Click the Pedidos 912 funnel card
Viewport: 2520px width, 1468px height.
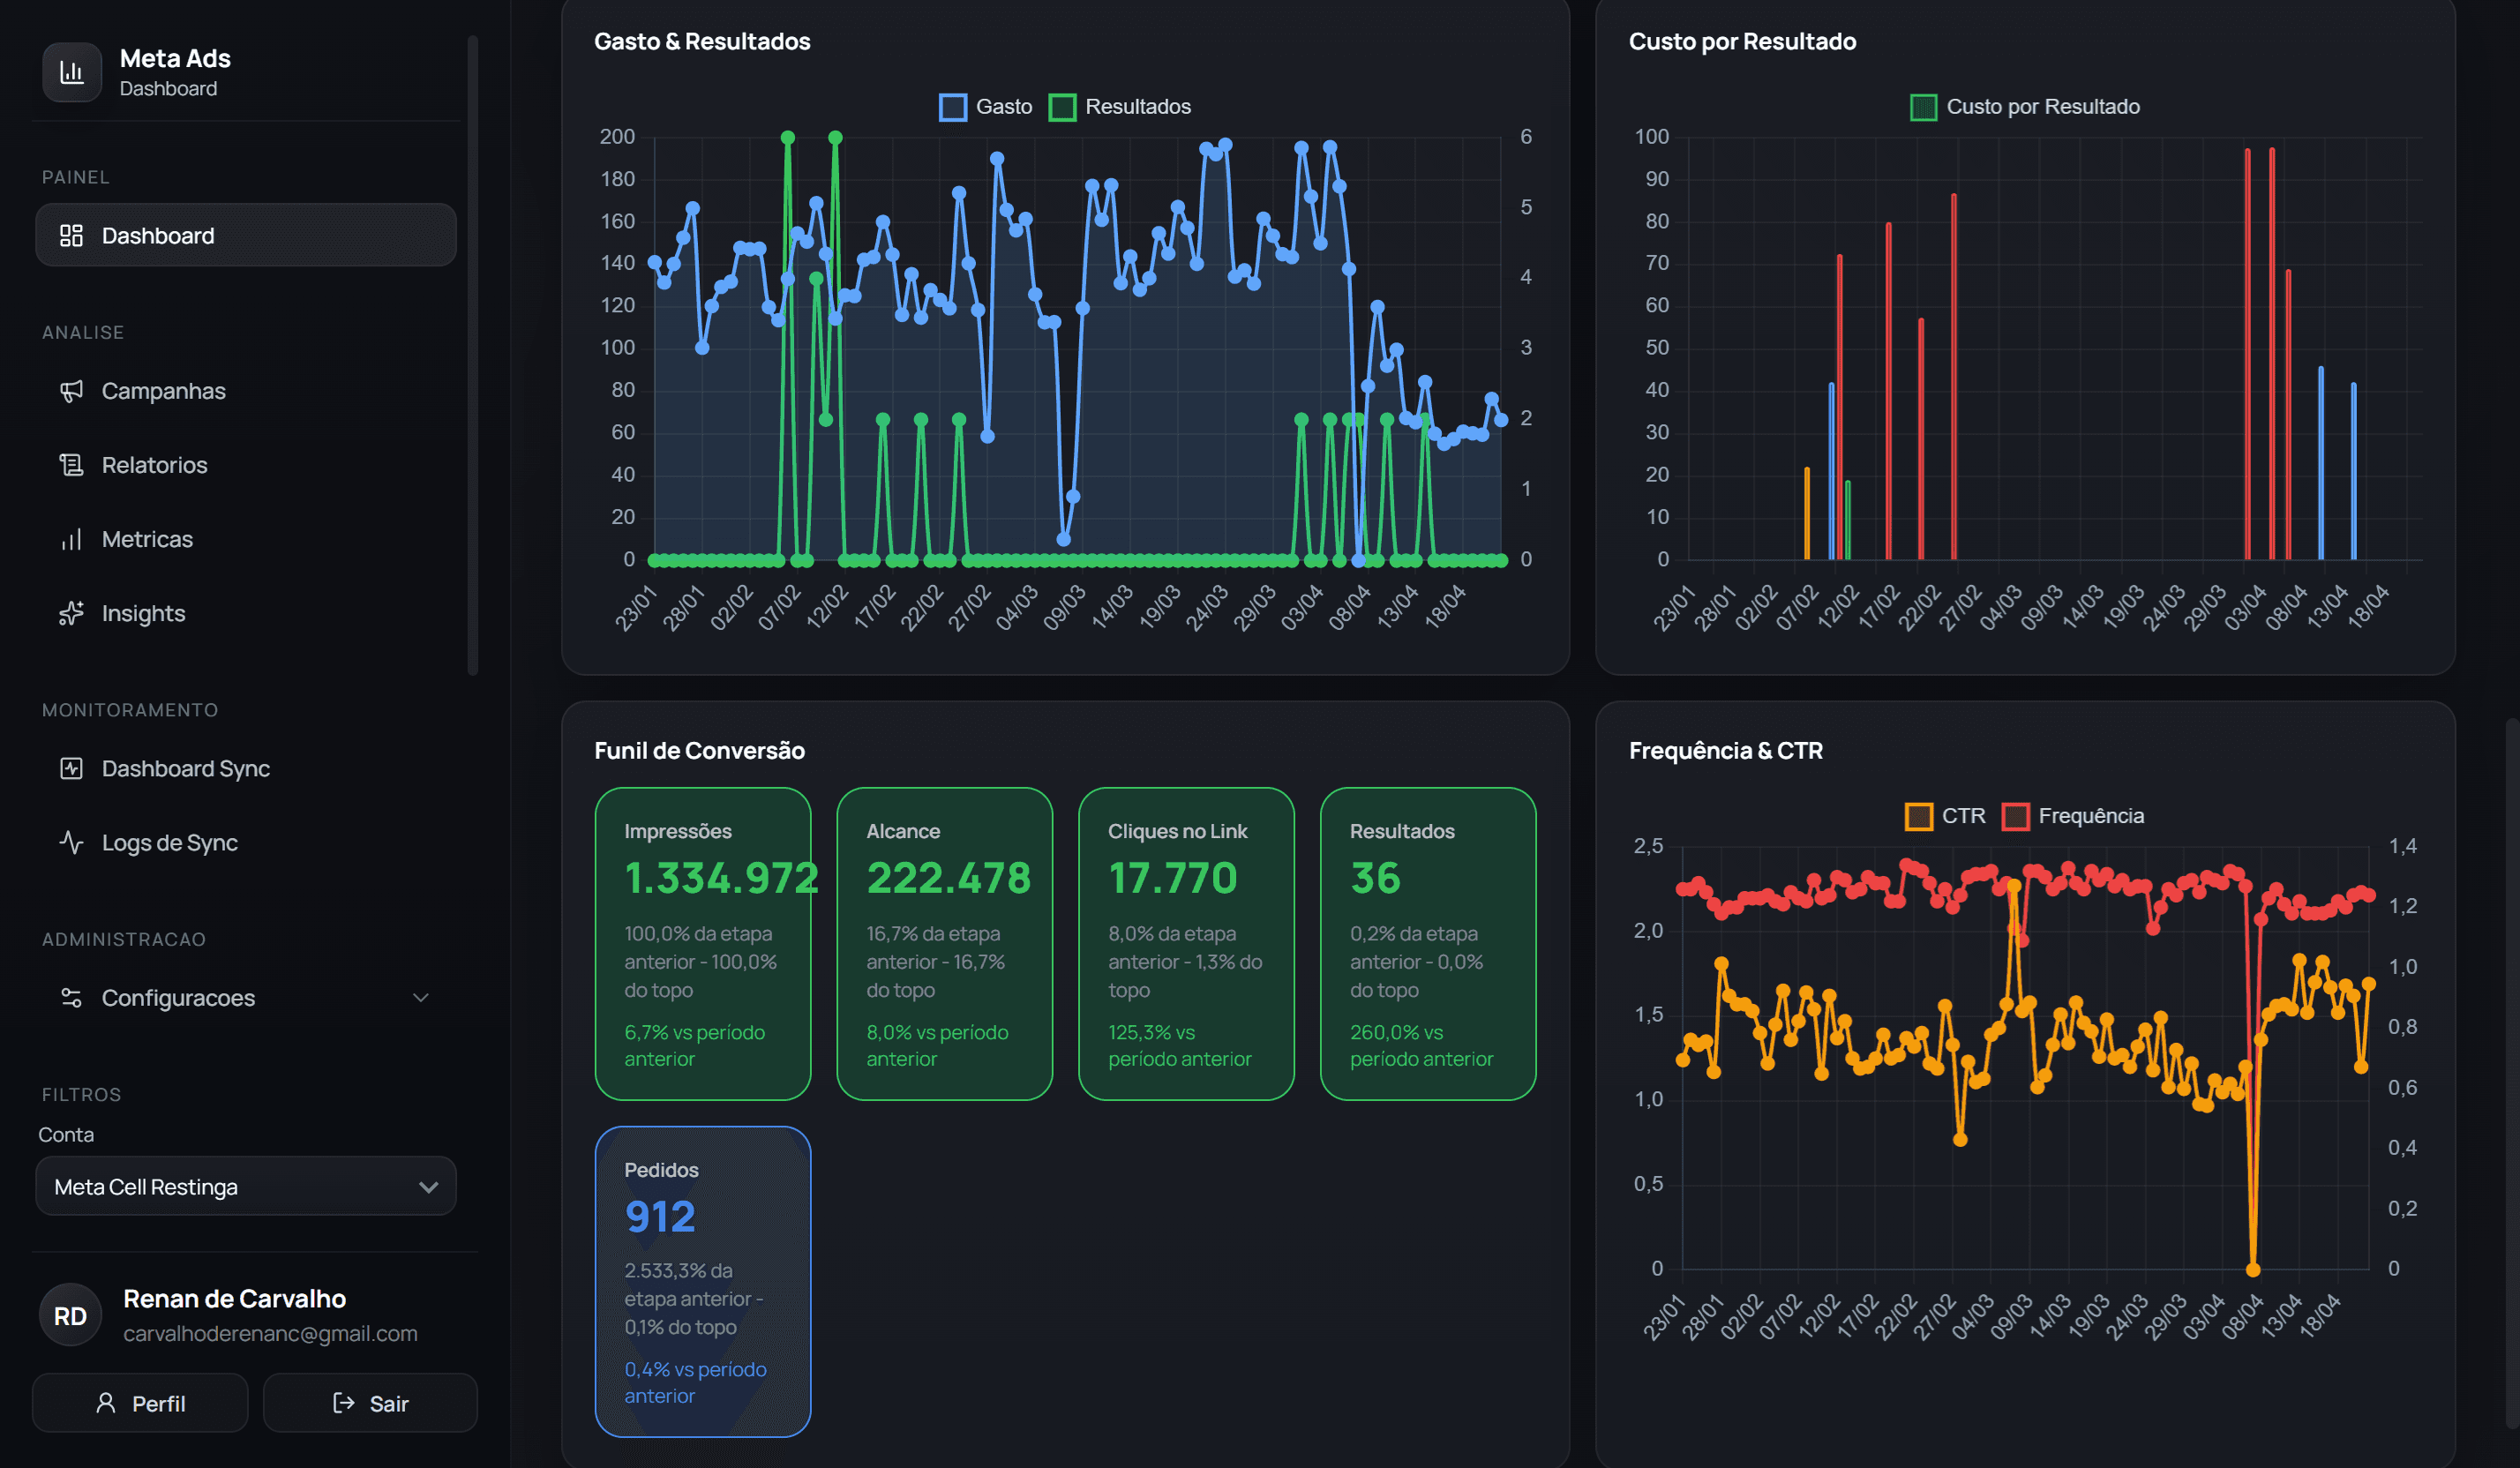coord(703,1282)
